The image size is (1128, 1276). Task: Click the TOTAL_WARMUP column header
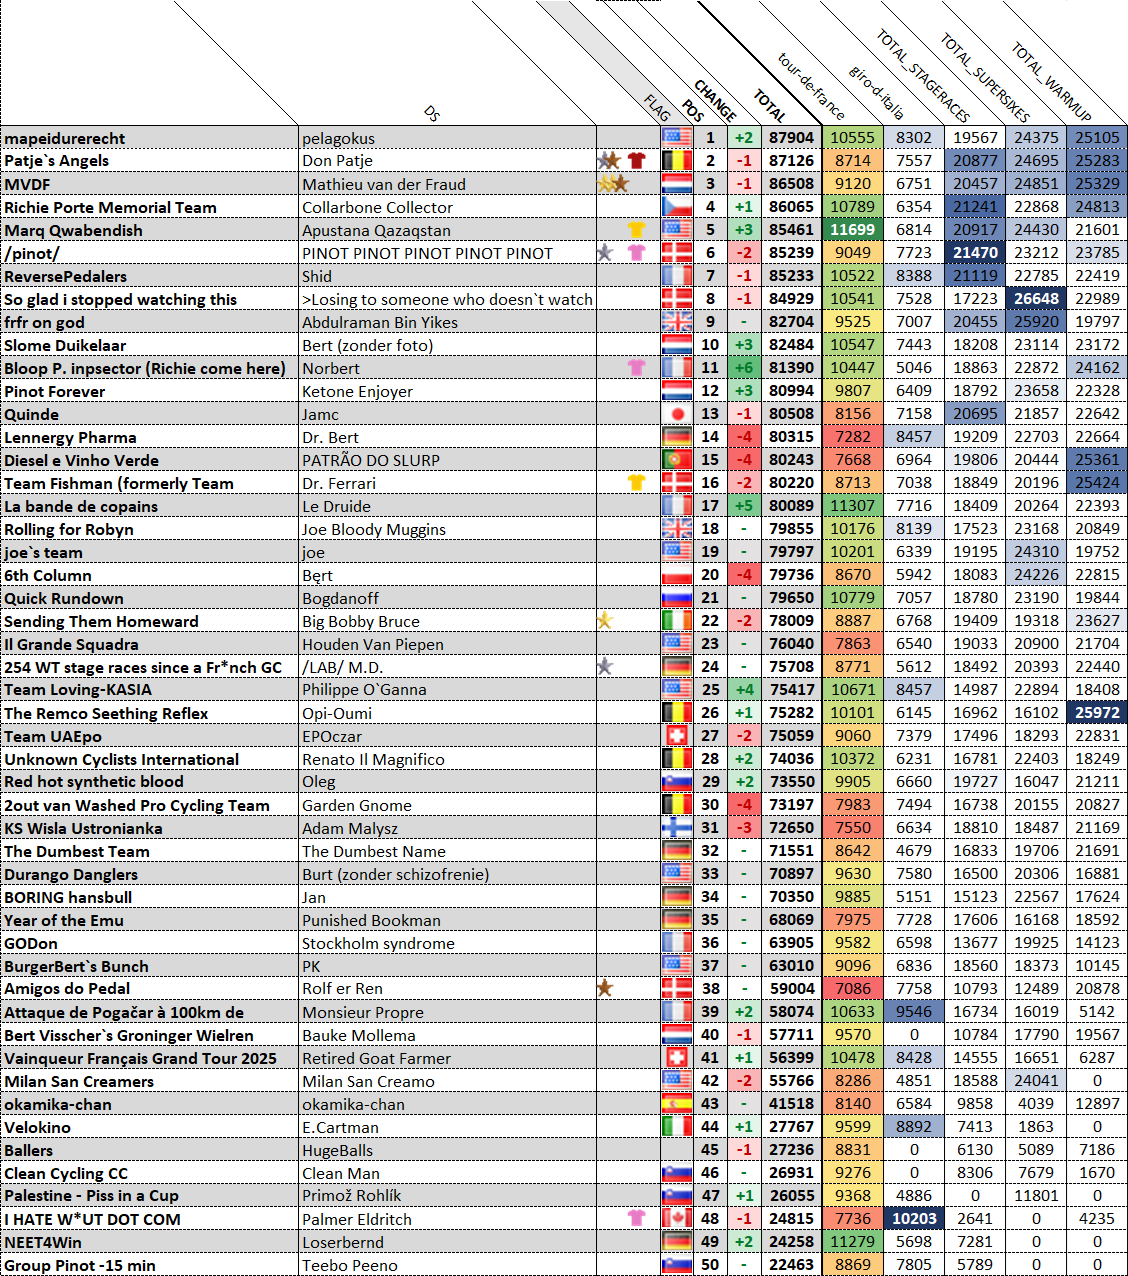[1050, 82]
